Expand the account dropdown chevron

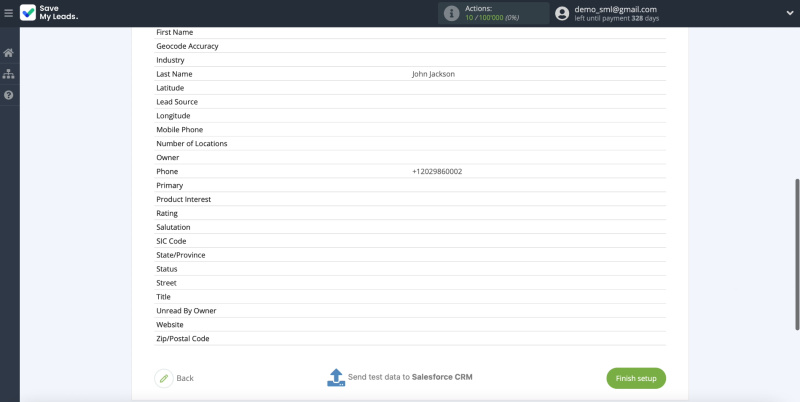pyautogui.click(x=790, y=13)
